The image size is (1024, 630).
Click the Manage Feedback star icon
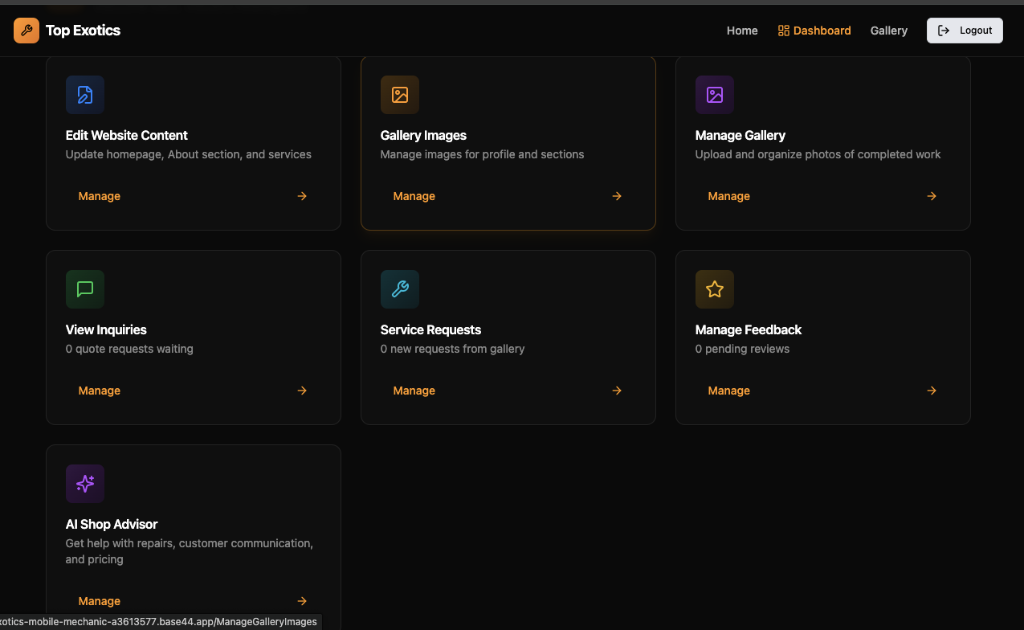(714, 289)
